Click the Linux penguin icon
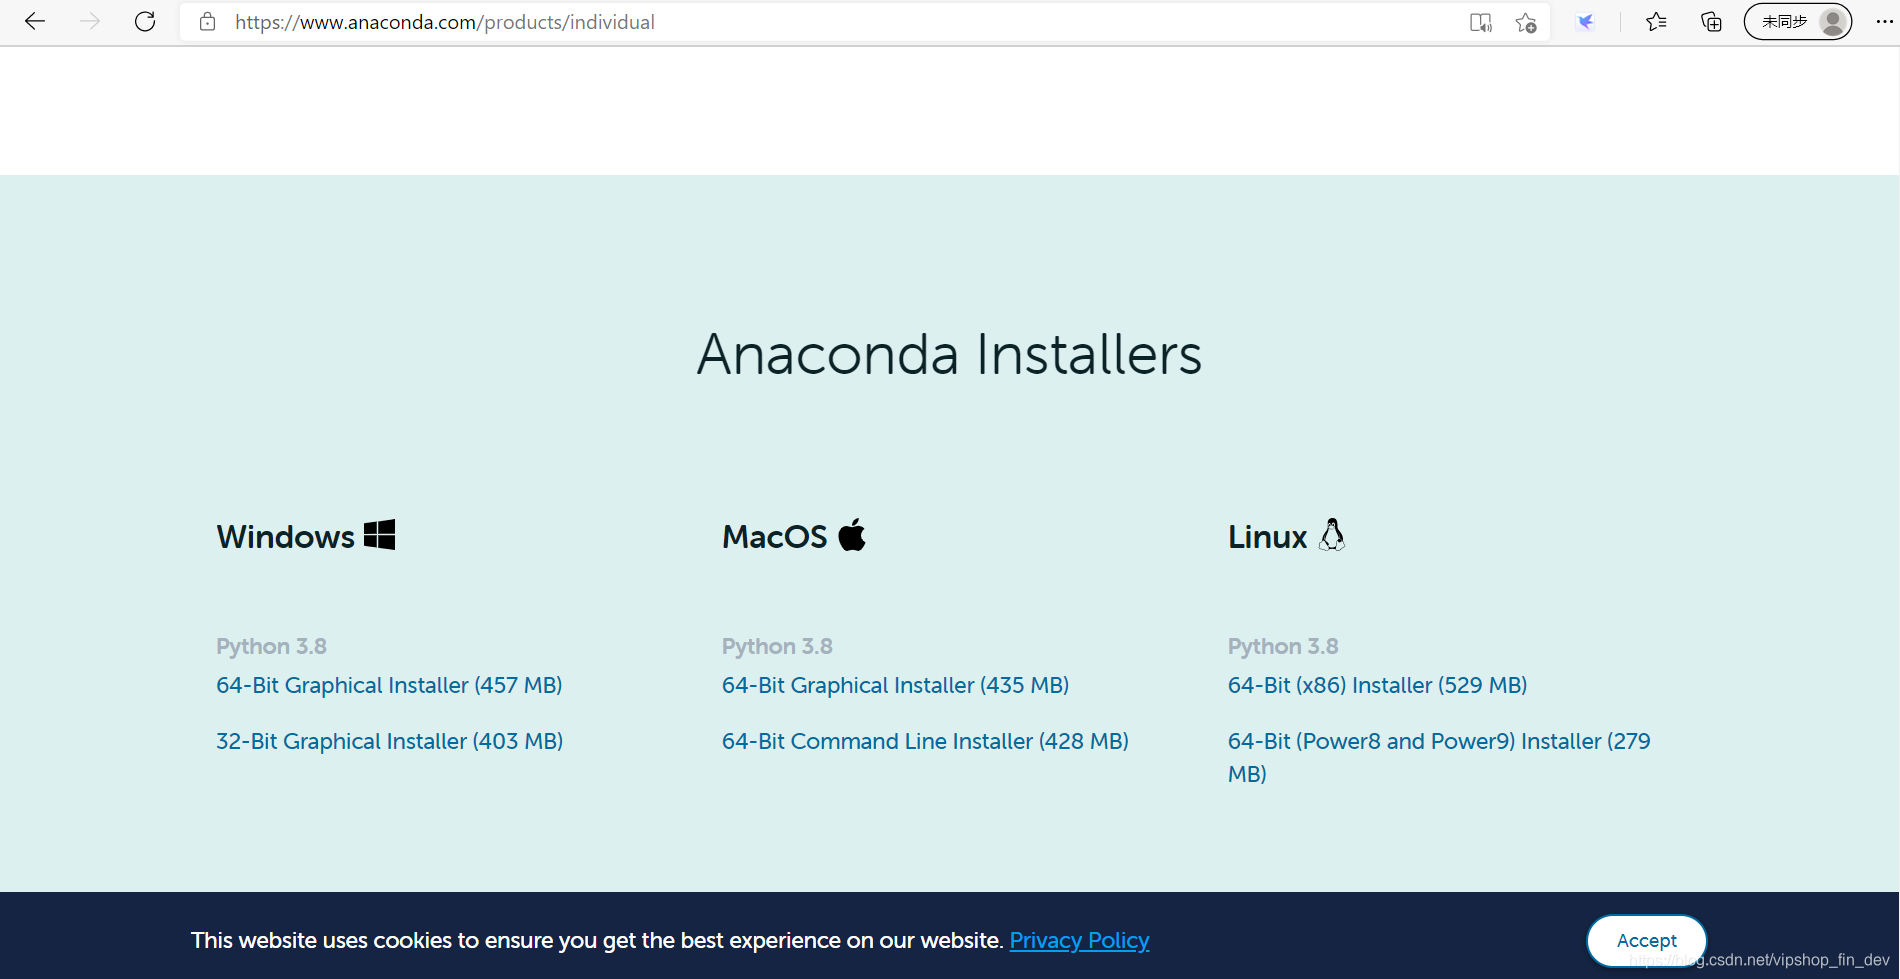This screenshot has width=1900, height=979. coord(1332,535)
